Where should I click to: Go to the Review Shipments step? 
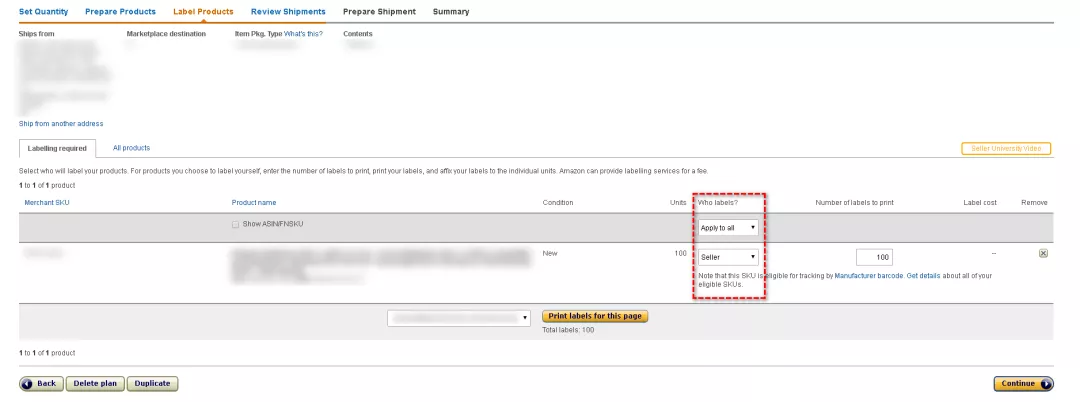[x=288, y=12]
